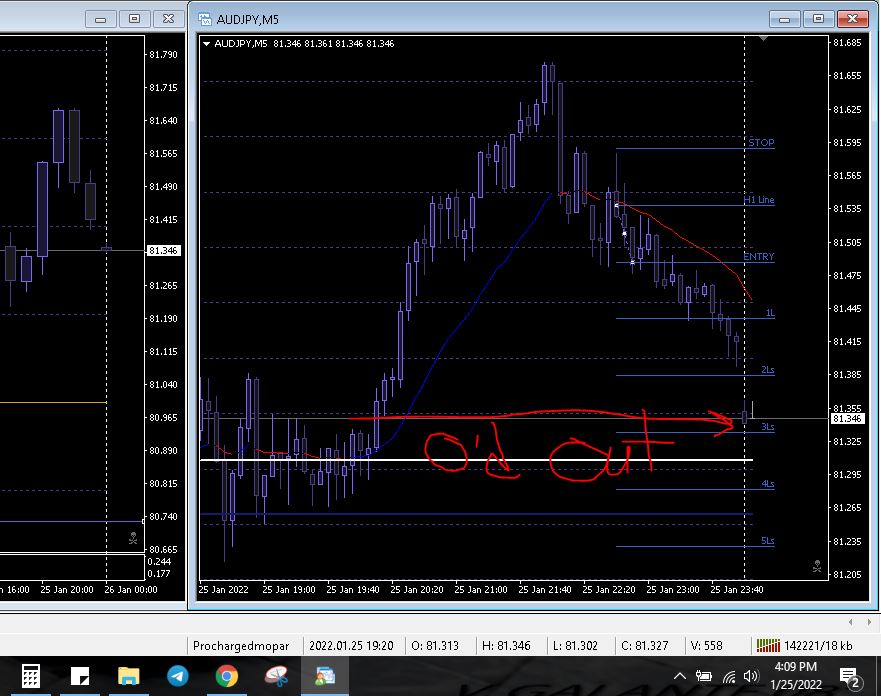Click the 81.346 price tag on right axis

(x=847, y=418)
